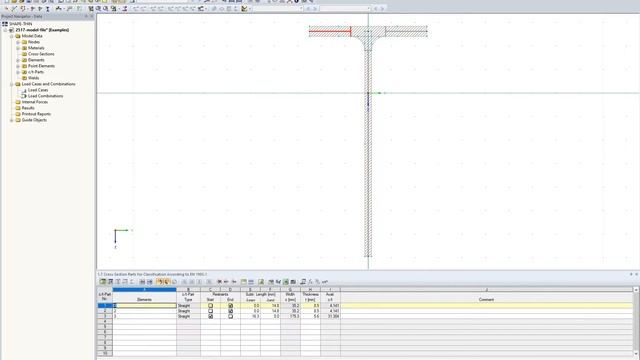Select Internal Forces in the navigator tree
Image resolution: width=640 pixels, height=360 pixels.
coord(35,102)
